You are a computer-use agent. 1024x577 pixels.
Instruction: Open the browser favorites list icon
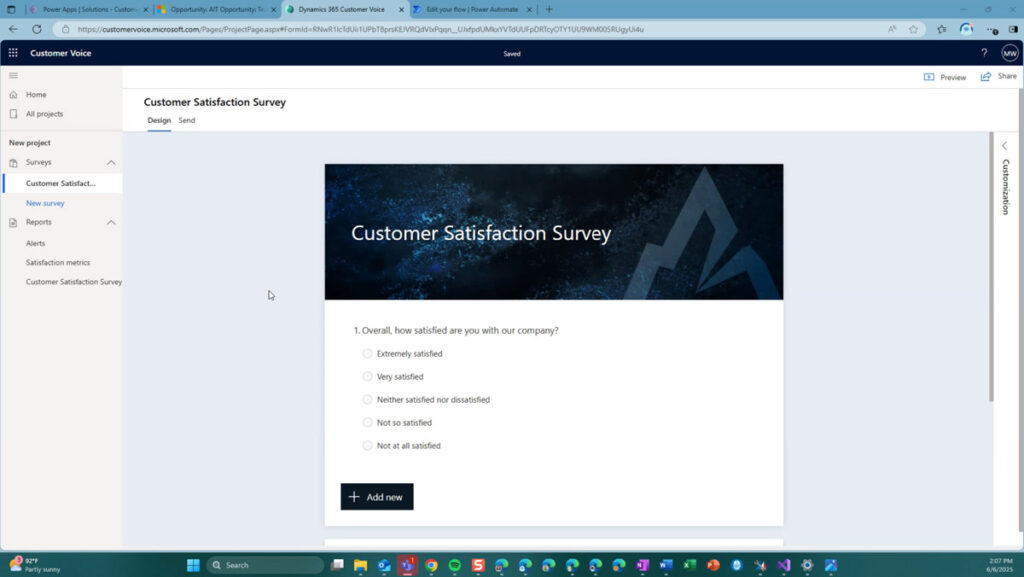click(941, 29)
